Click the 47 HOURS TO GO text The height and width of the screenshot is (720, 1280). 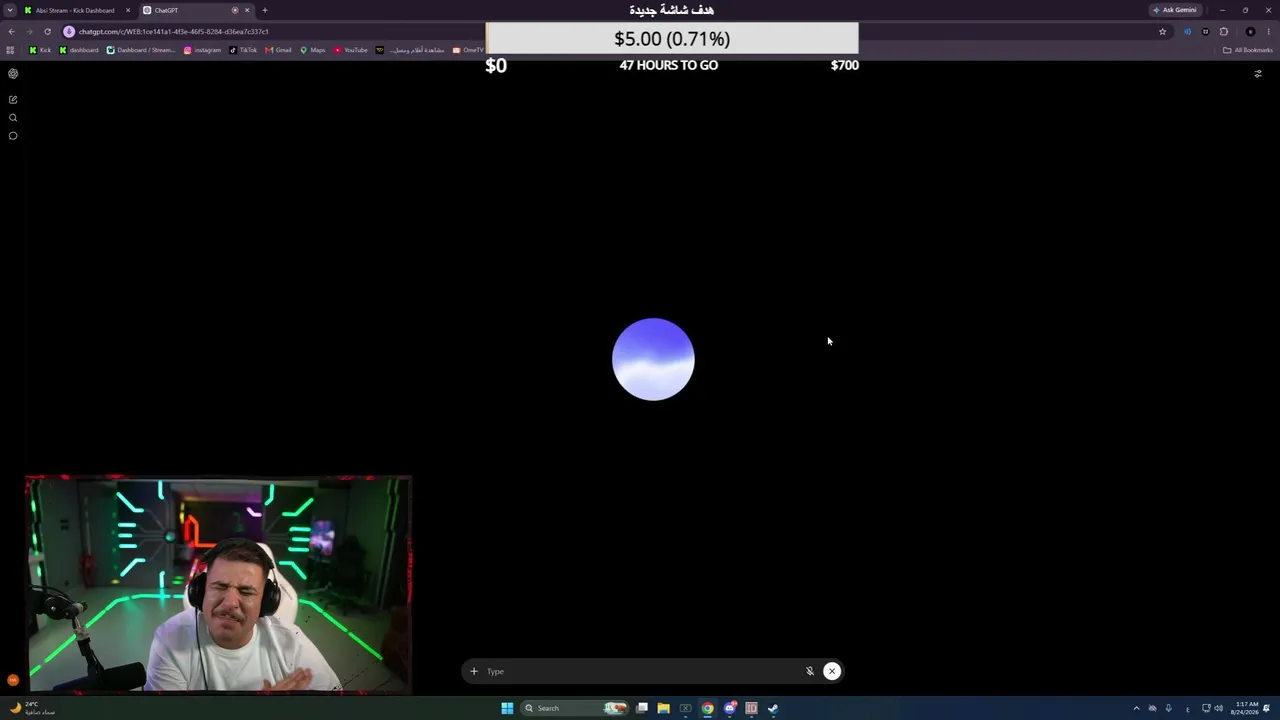tap(668, 65)
